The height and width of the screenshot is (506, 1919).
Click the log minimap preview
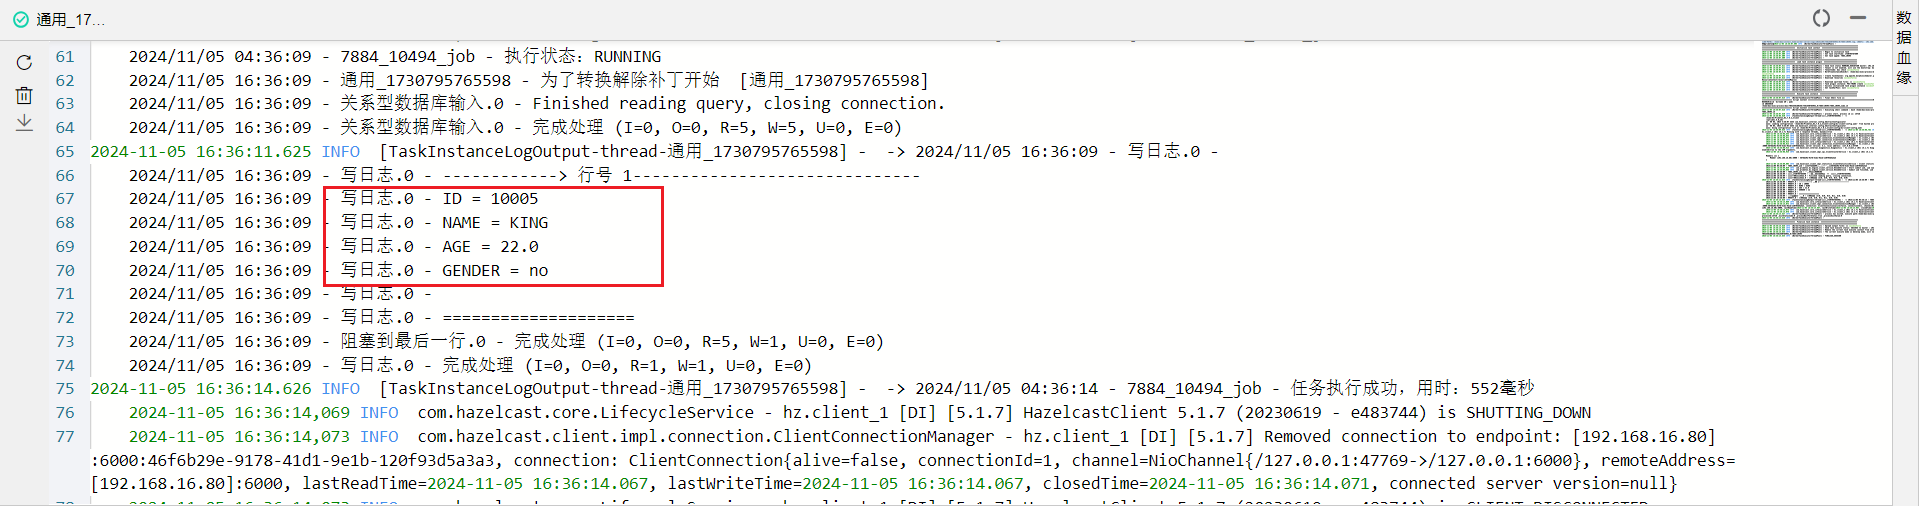[x=1817, y=139]
